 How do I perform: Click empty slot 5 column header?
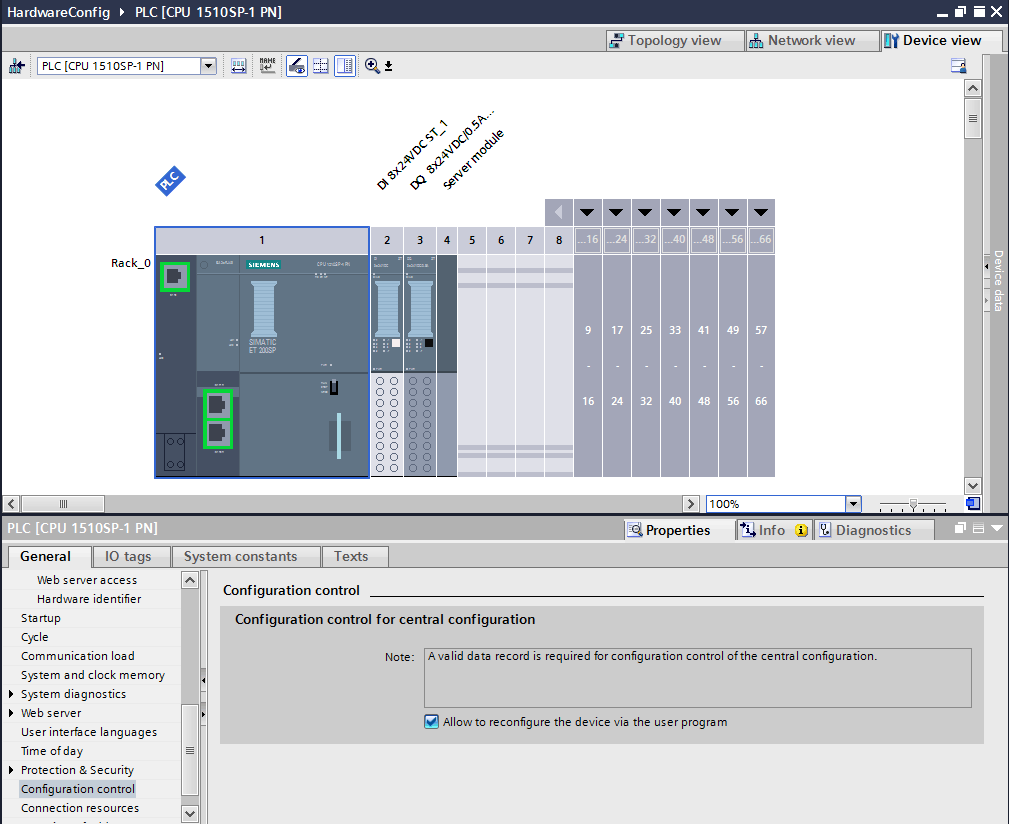pos(472,240)
